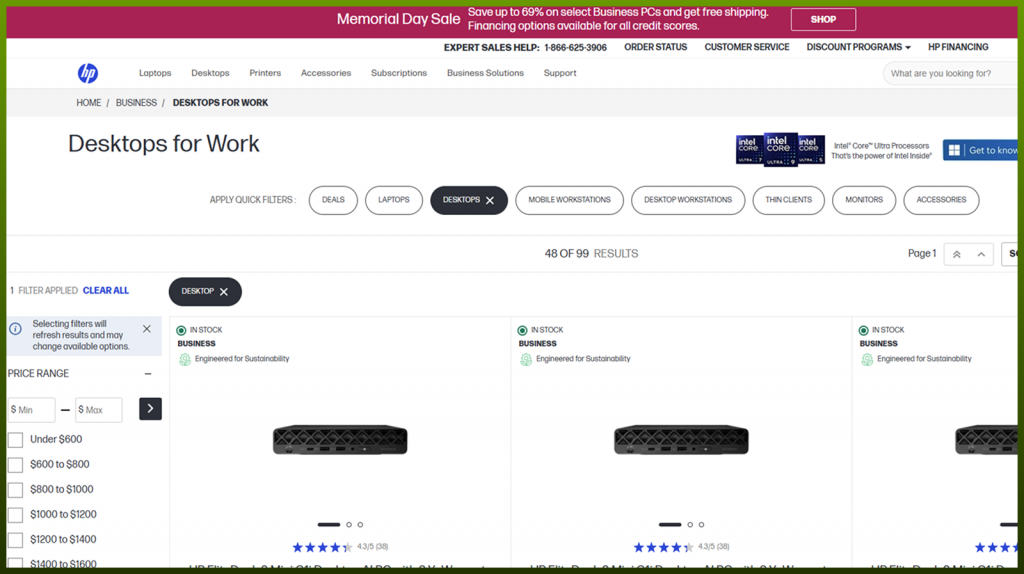
Task: Click the $ Max price field
Action: 99,410
